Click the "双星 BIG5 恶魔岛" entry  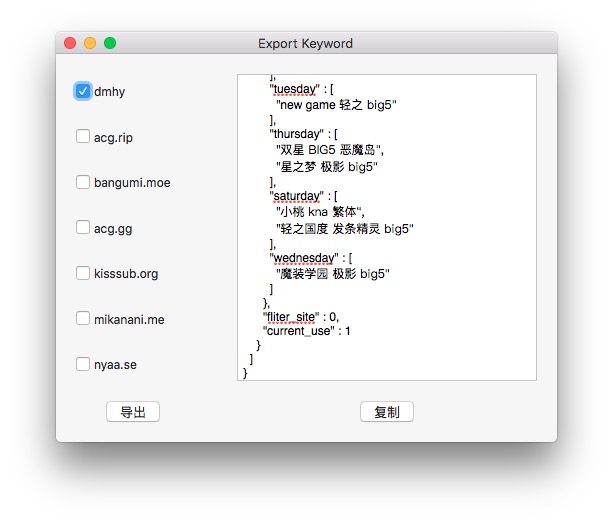[x=328, y=150]
